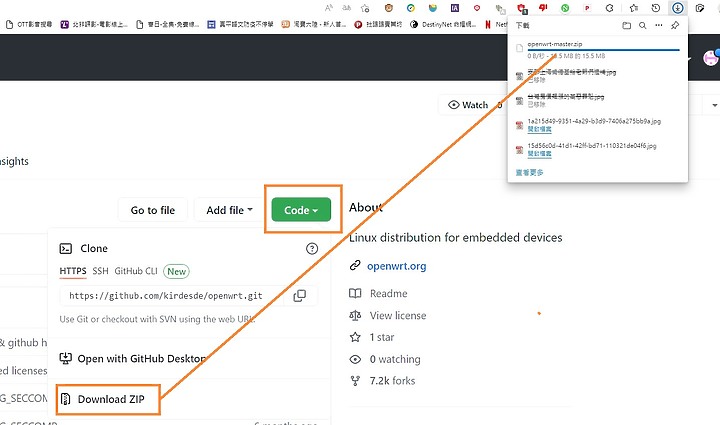Click the clone URL text field

click(171, 296)
